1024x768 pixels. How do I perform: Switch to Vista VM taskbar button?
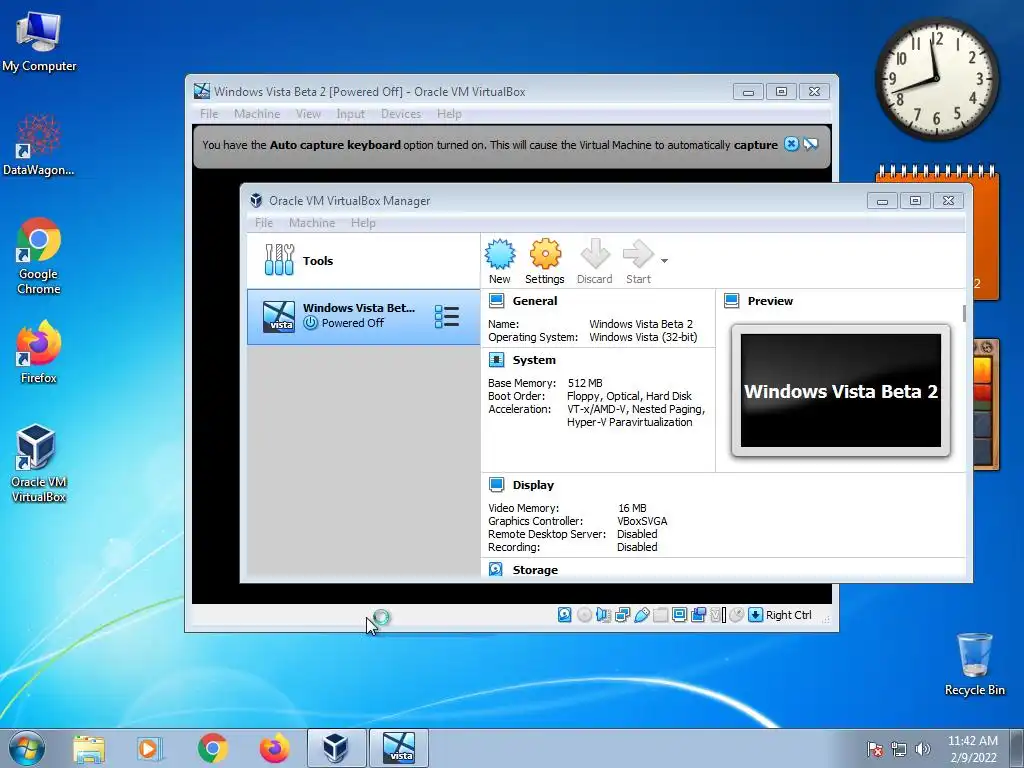[x=398, y=748]
